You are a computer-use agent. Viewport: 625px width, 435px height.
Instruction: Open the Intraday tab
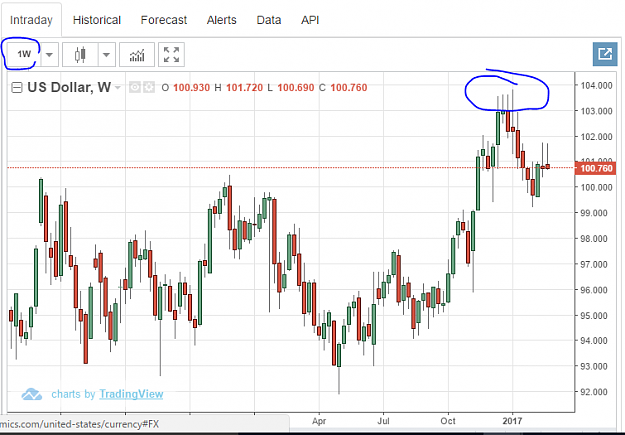pyautogui.click(x=31, y=20)
